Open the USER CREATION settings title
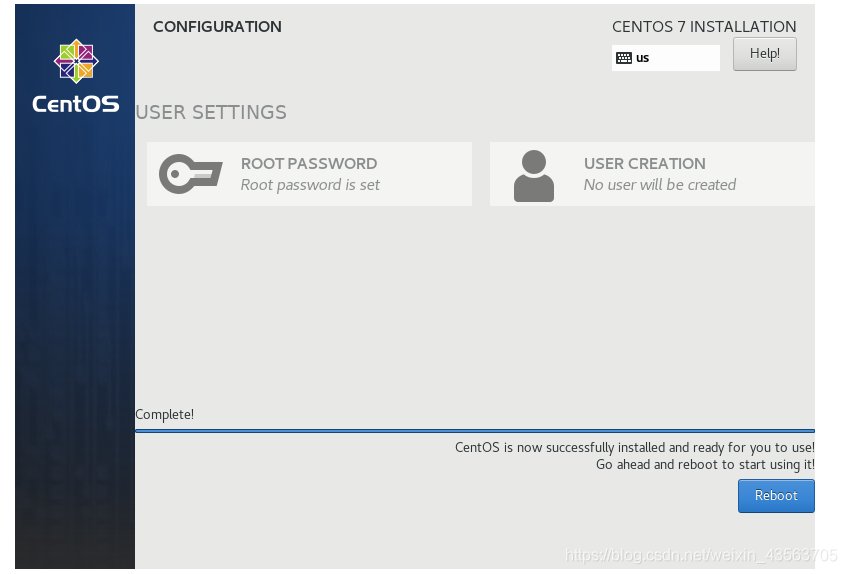 click(x=644, y=163)
